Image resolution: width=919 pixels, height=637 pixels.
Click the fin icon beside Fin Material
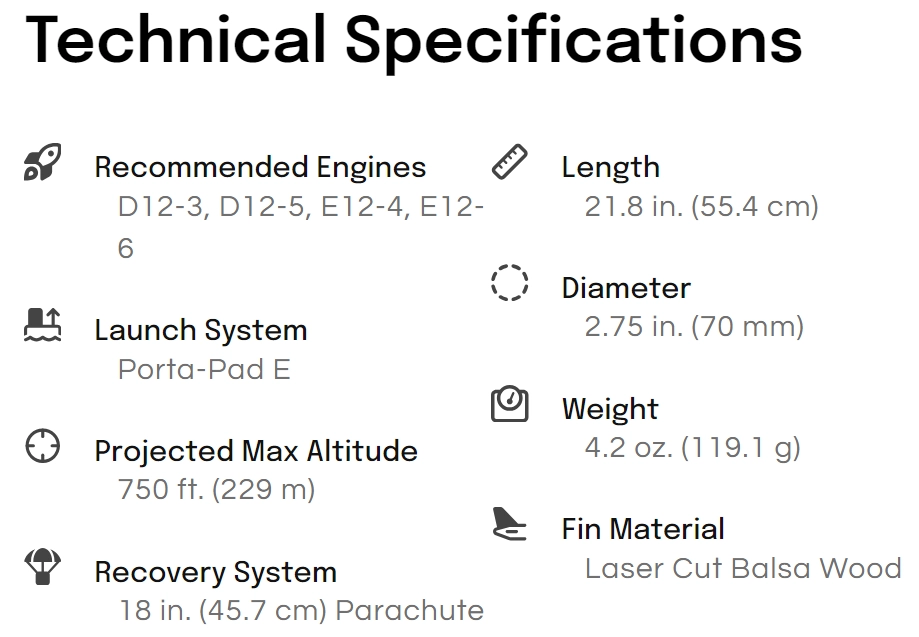(x=509, y=524)
